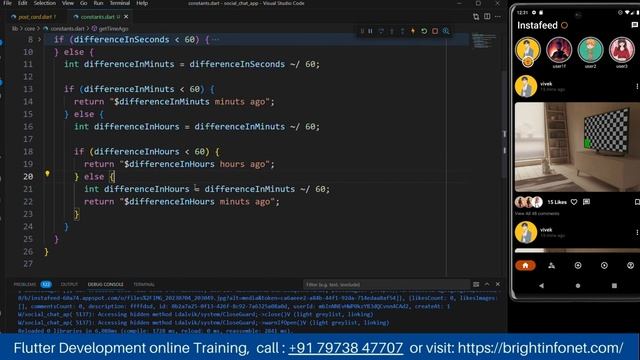This screenshot has height=360, width=640.
Task: Open user3 story
Action: pos(622,50)
